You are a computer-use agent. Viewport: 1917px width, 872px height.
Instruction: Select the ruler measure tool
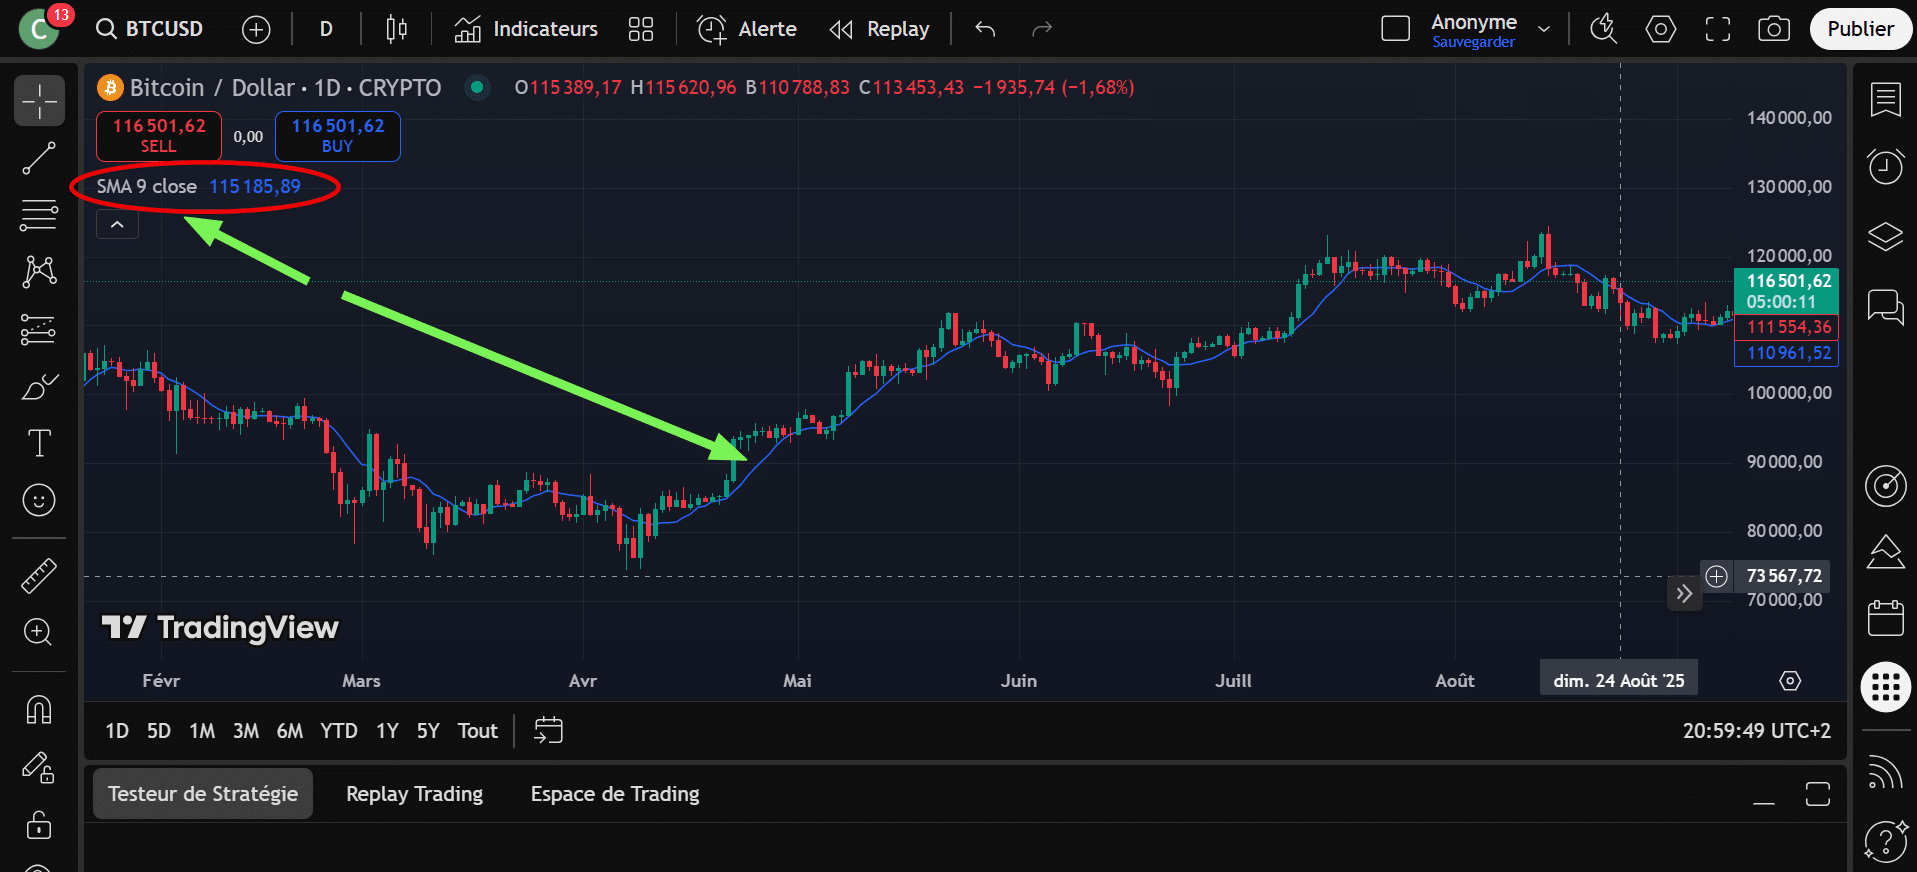(39, 576)
